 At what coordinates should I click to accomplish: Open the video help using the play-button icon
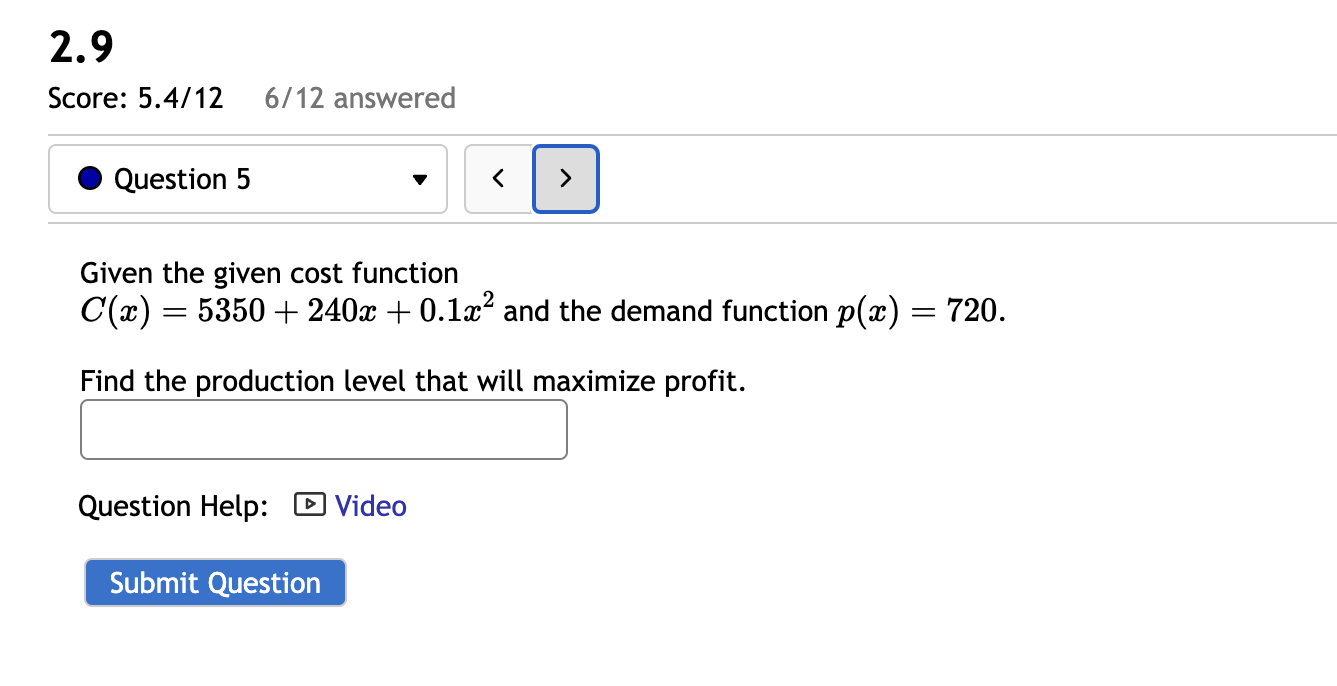tap(311, 505)
